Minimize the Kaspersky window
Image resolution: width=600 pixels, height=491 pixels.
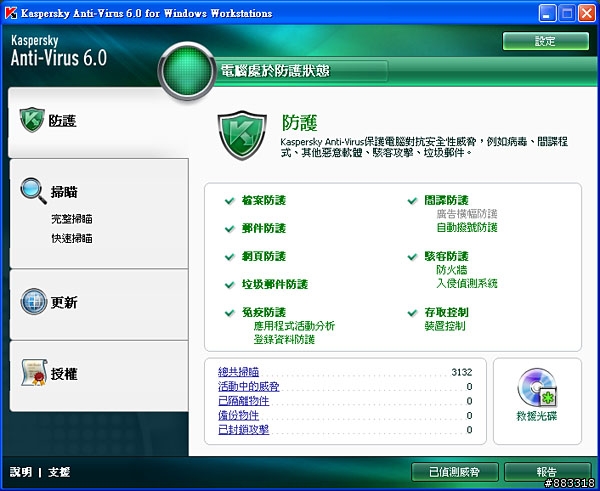click(x=547, y=13)
